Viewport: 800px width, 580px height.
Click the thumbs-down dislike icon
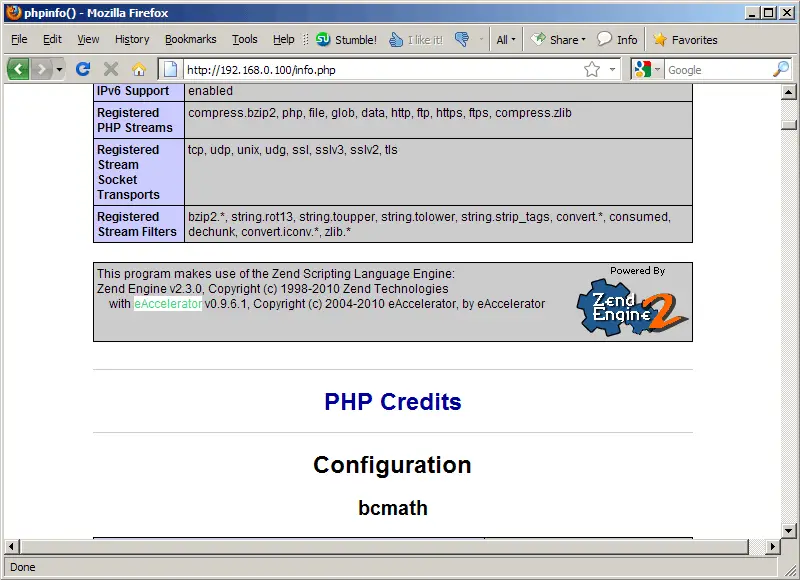tap(462, 39)
